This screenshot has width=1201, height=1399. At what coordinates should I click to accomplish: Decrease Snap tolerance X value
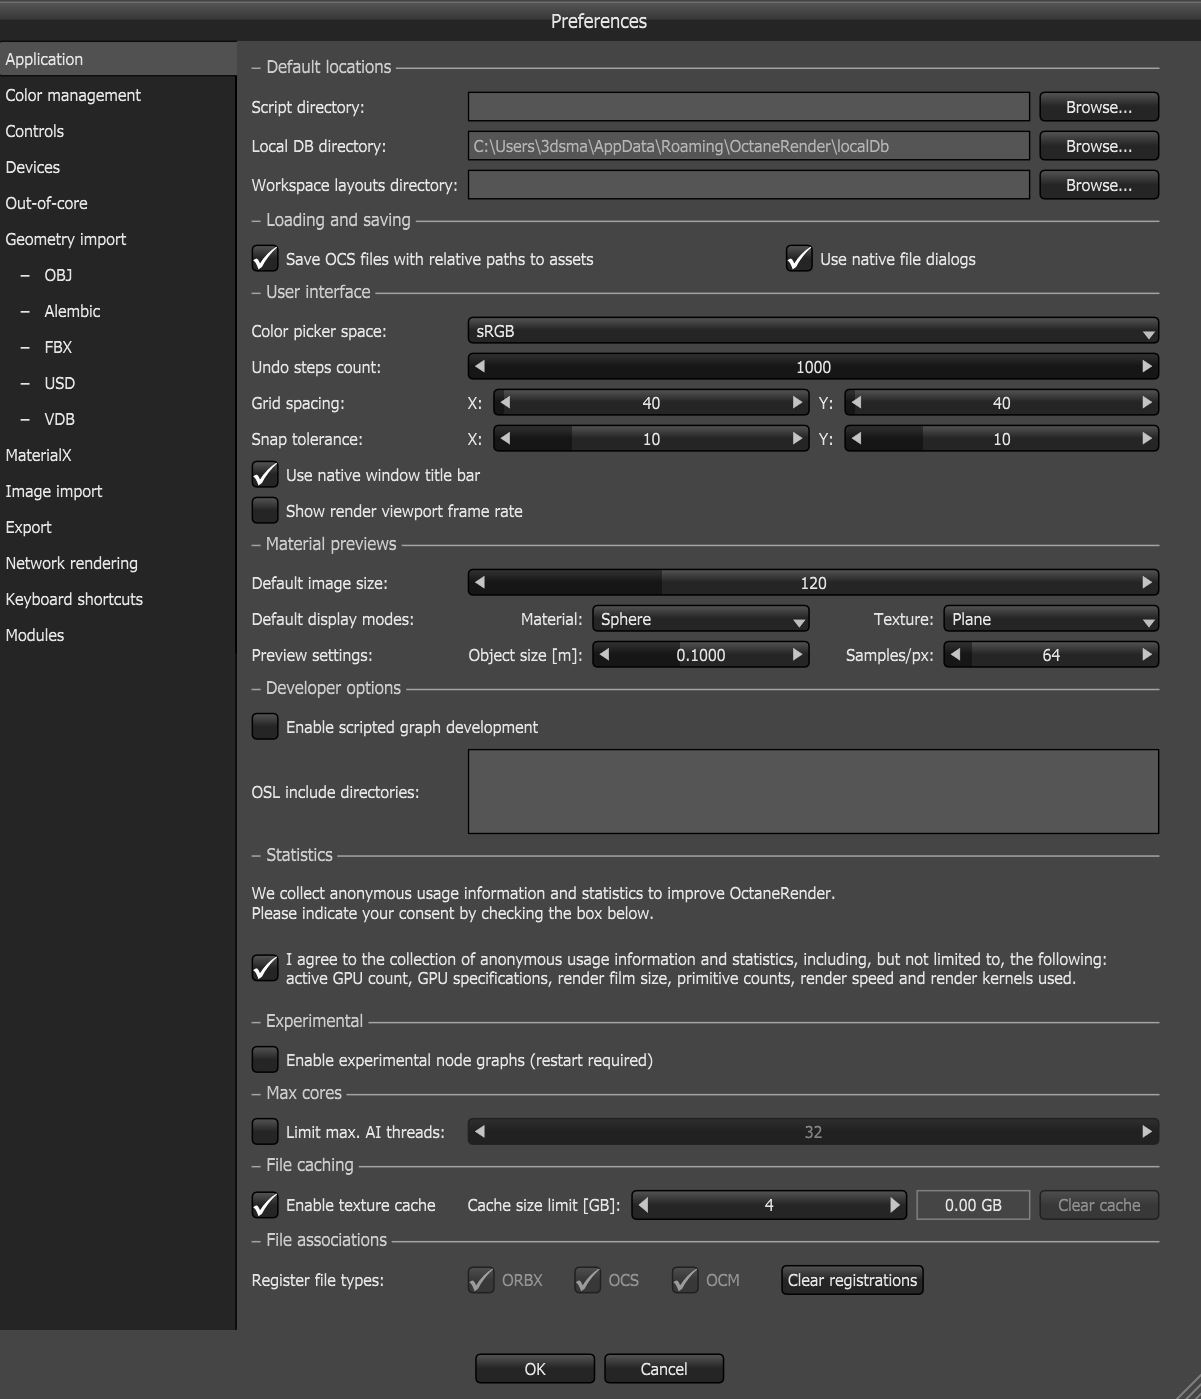point(505,439)
